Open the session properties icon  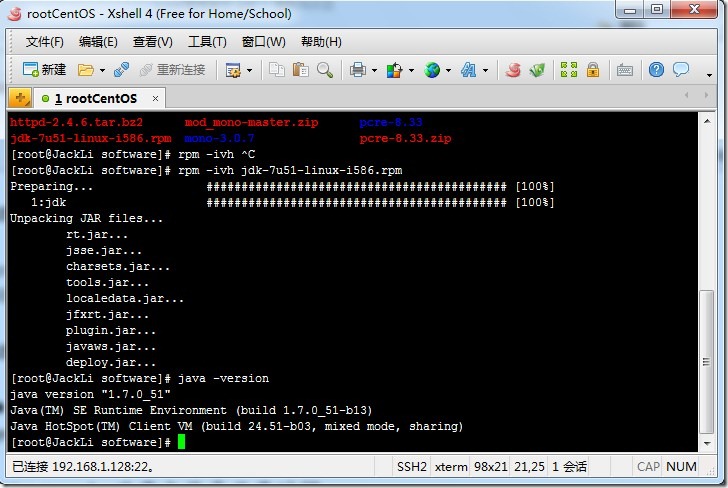[x=233, y=70]
